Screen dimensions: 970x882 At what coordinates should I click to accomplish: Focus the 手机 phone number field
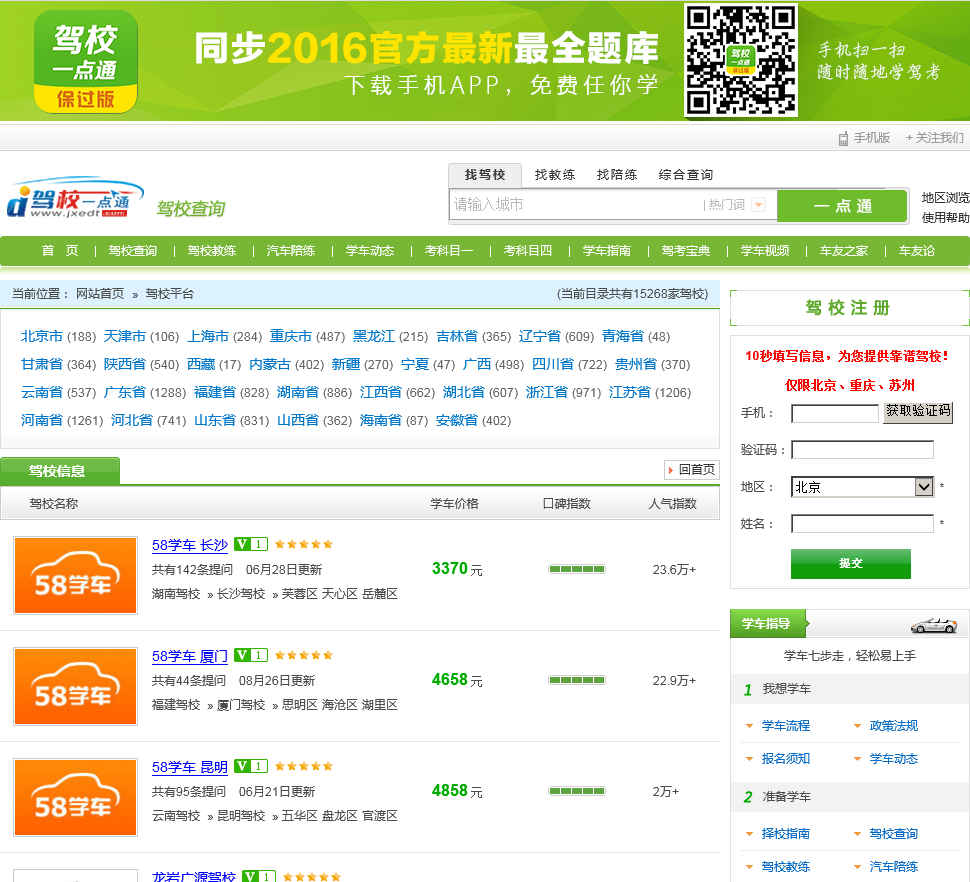pos(835,413)
